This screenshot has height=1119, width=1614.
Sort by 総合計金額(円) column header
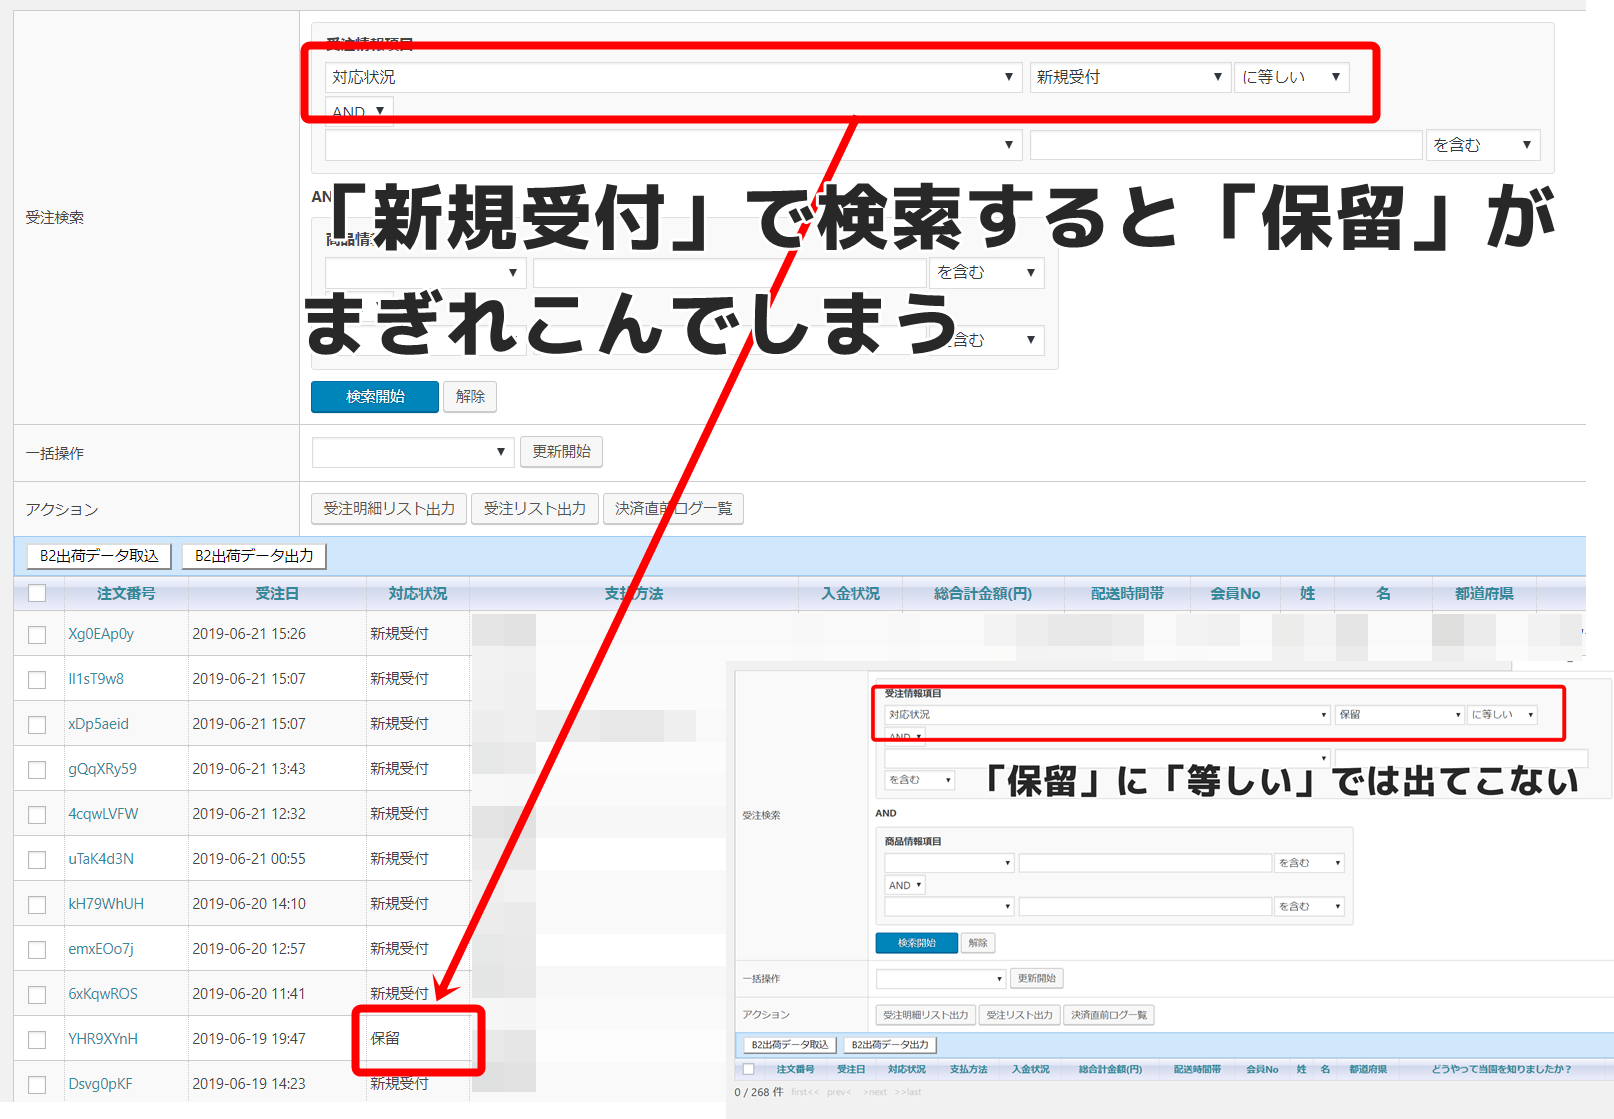click(983, 593)
